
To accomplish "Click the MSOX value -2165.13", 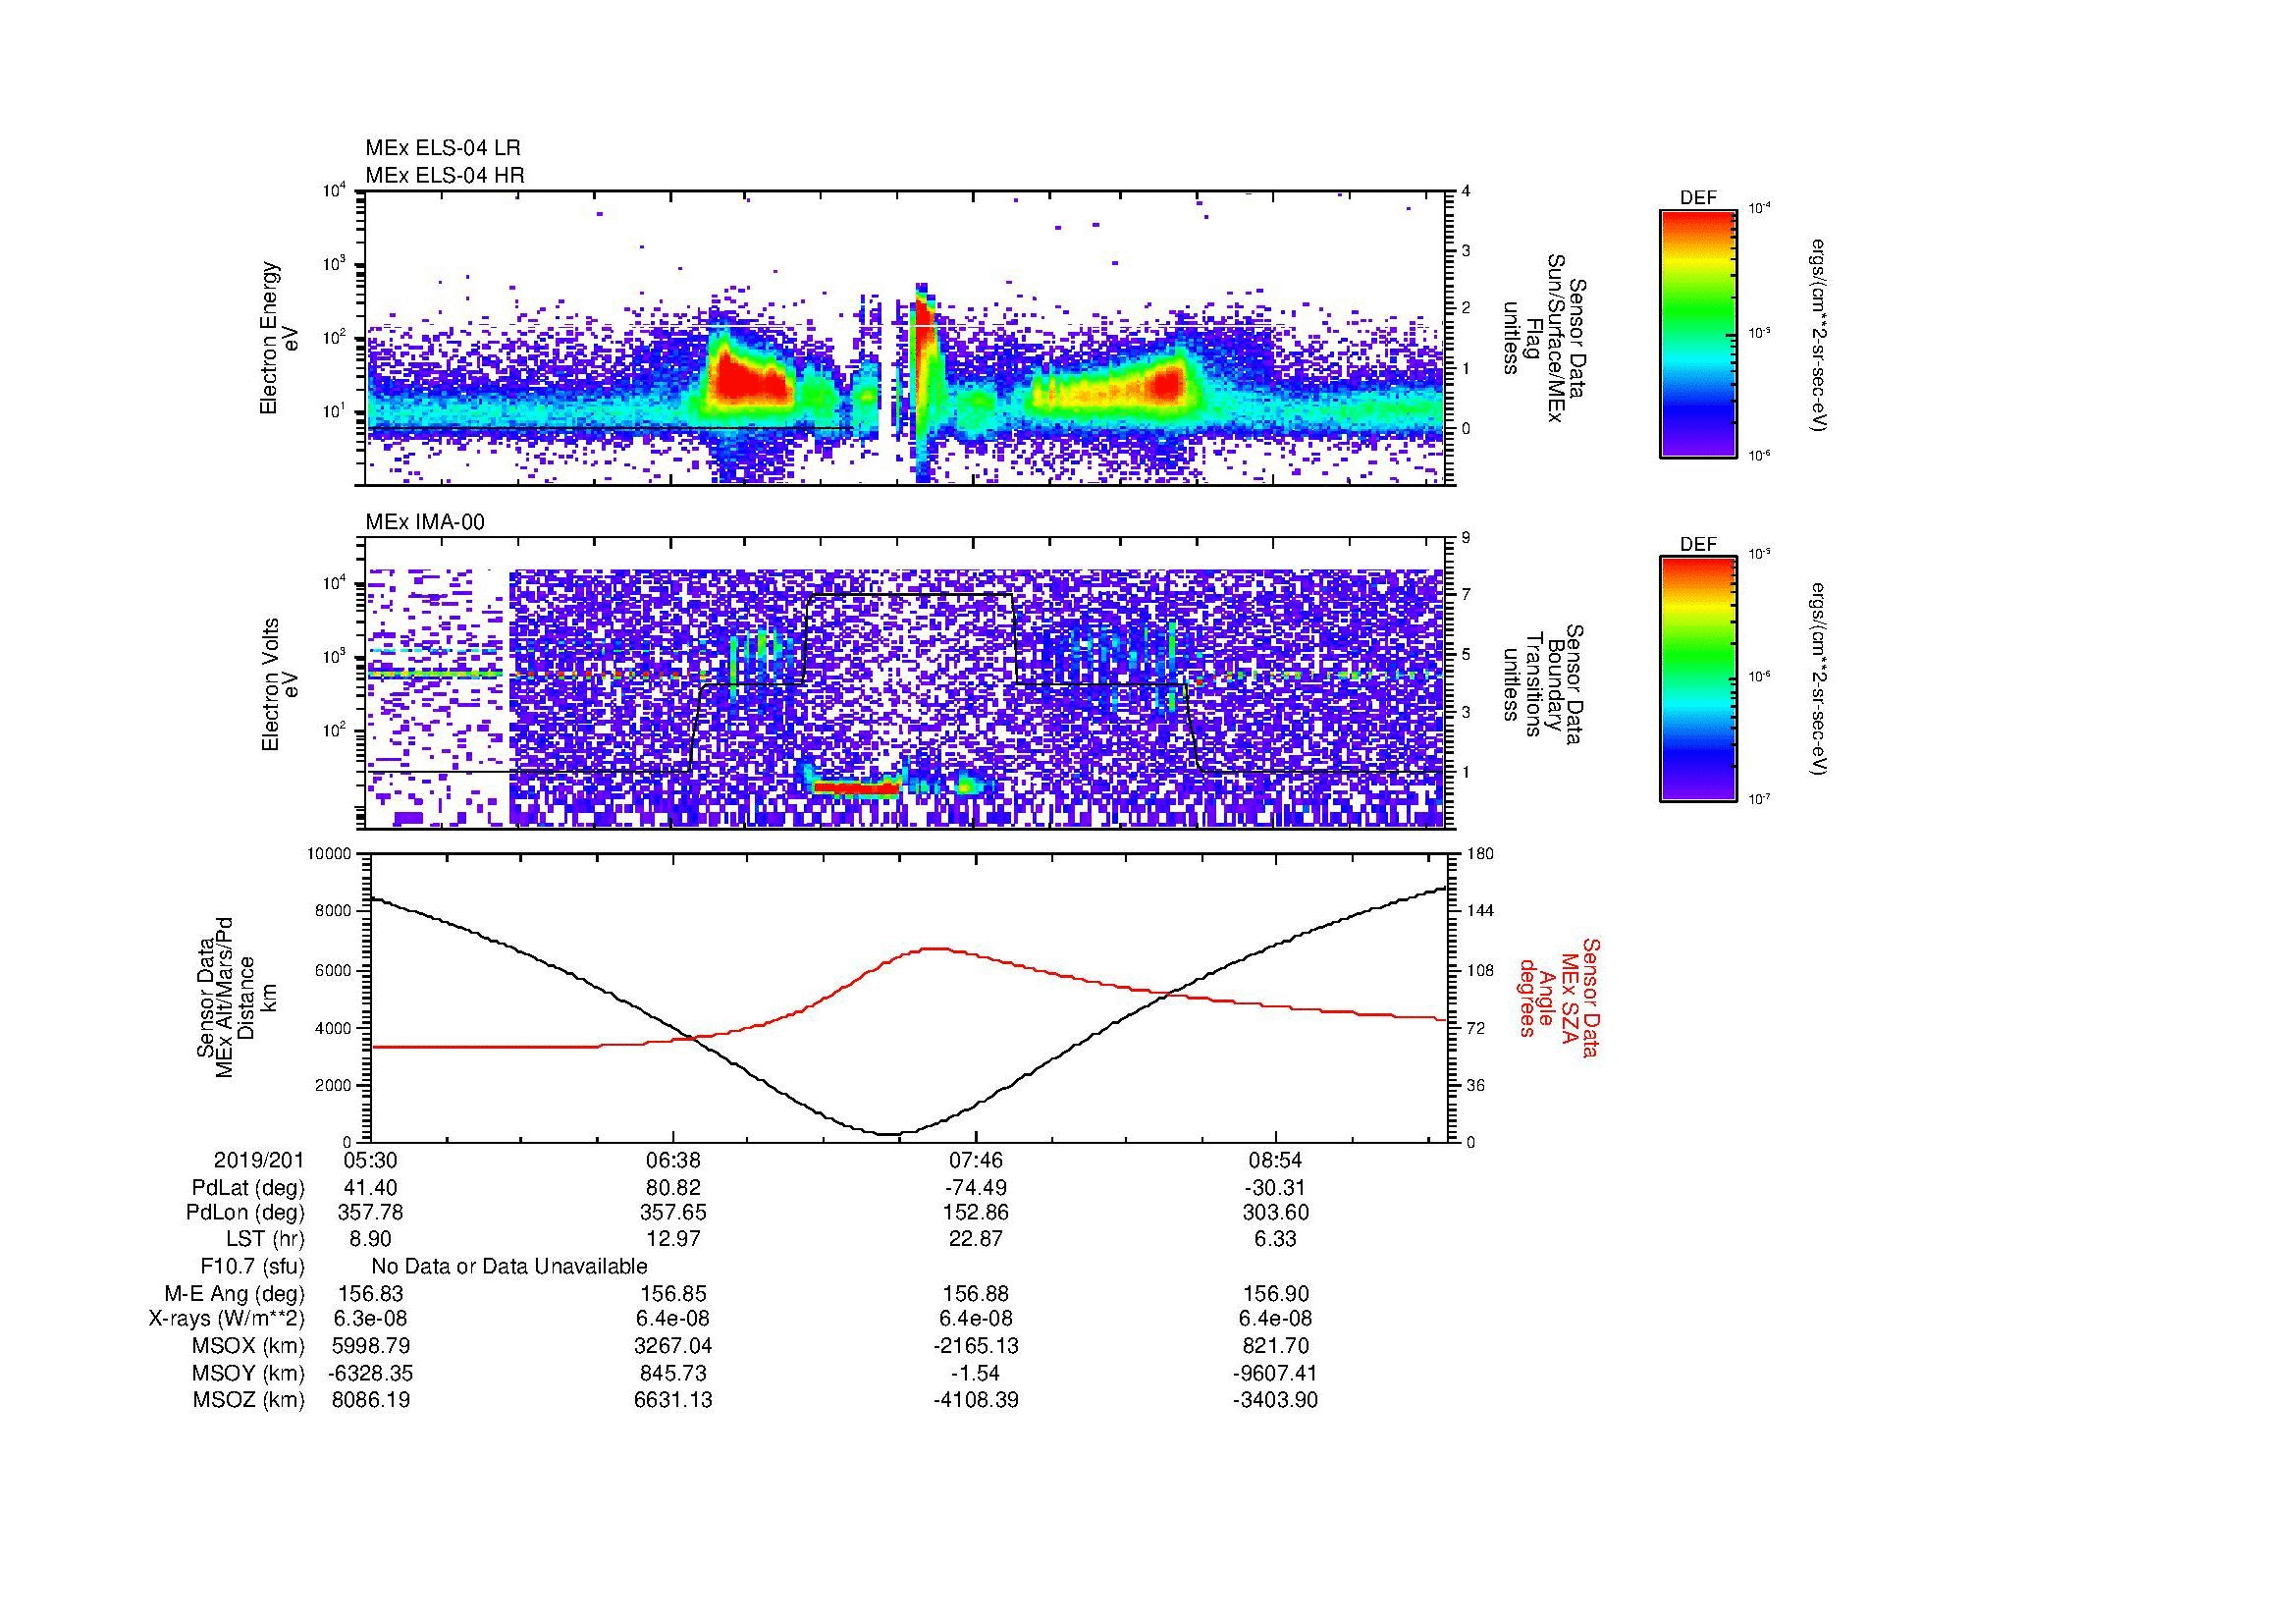I will [975, 1346].
